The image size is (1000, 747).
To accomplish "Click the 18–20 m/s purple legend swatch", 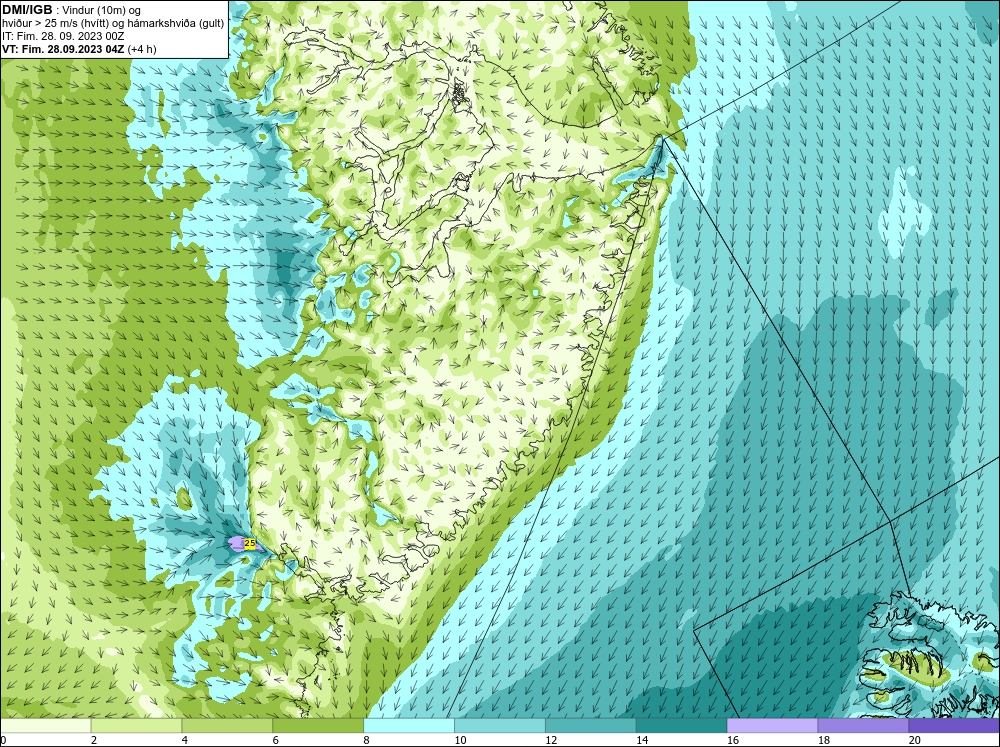I will (864, 726).
